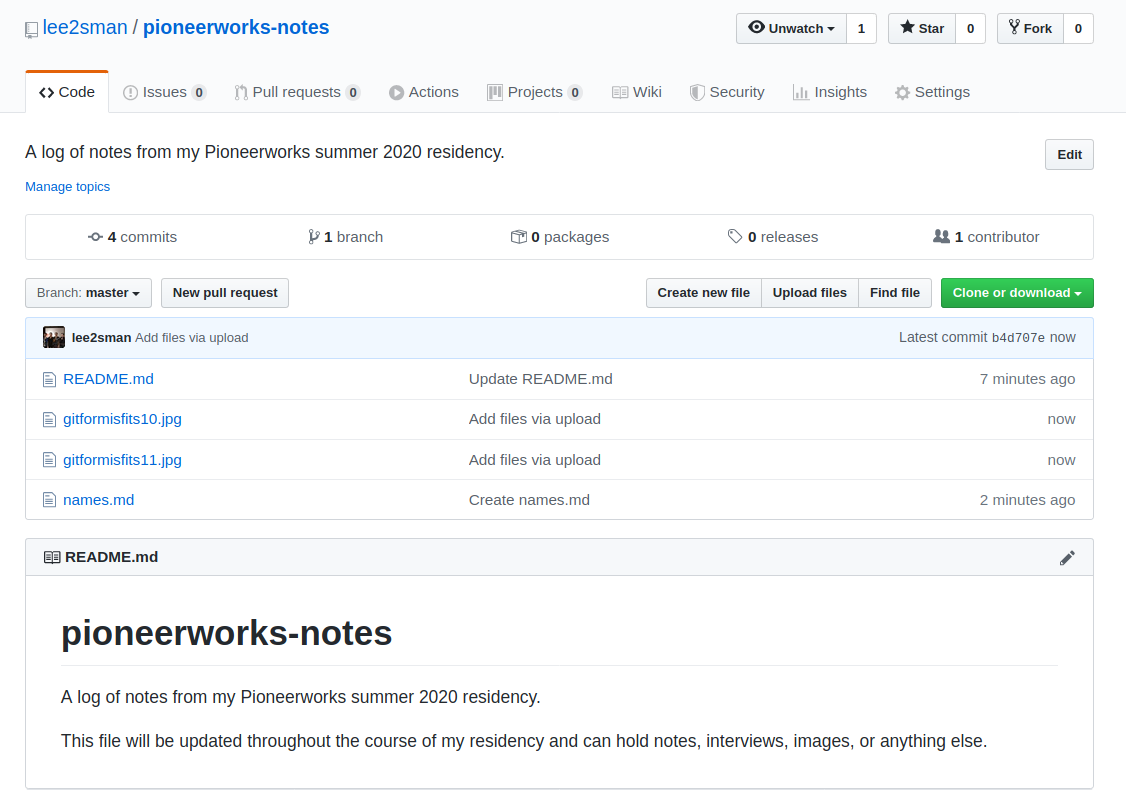1126x812 pixels.
Task: Open the pioneerworks-notes repository link
Action: click(x=236, y=27)
